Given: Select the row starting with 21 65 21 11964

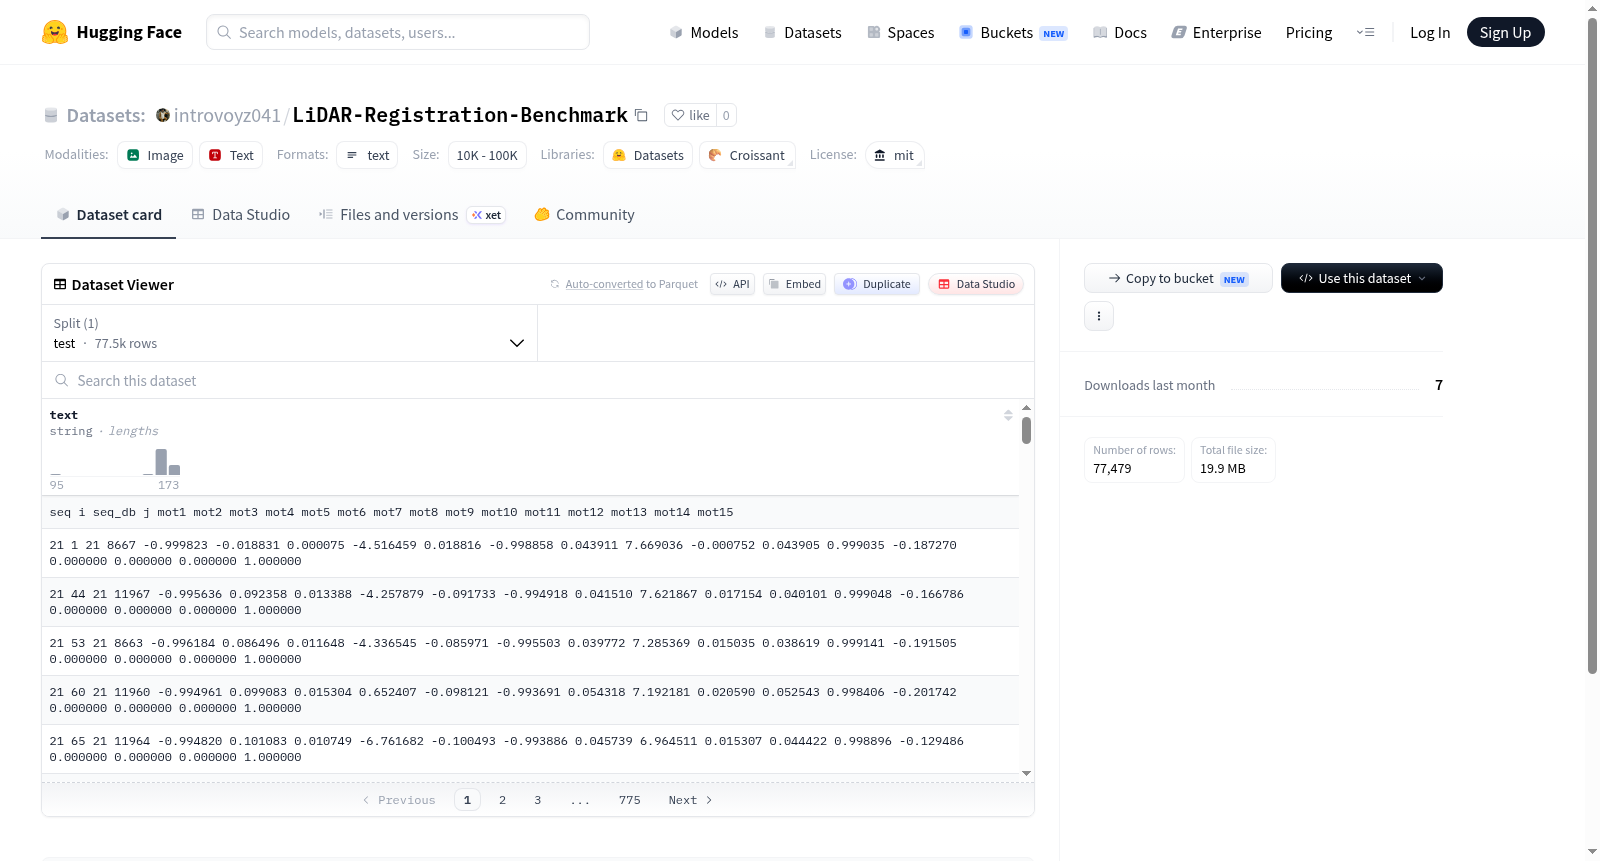Looking at the screenshot, I should coord(530,749).
